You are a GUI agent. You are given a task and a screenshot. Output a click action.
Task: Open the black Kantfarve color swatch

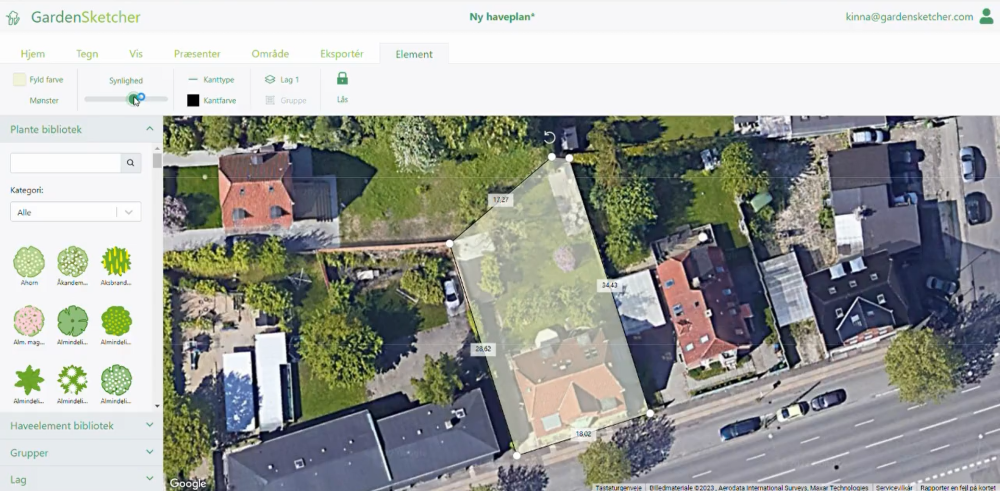click(193, 101)
